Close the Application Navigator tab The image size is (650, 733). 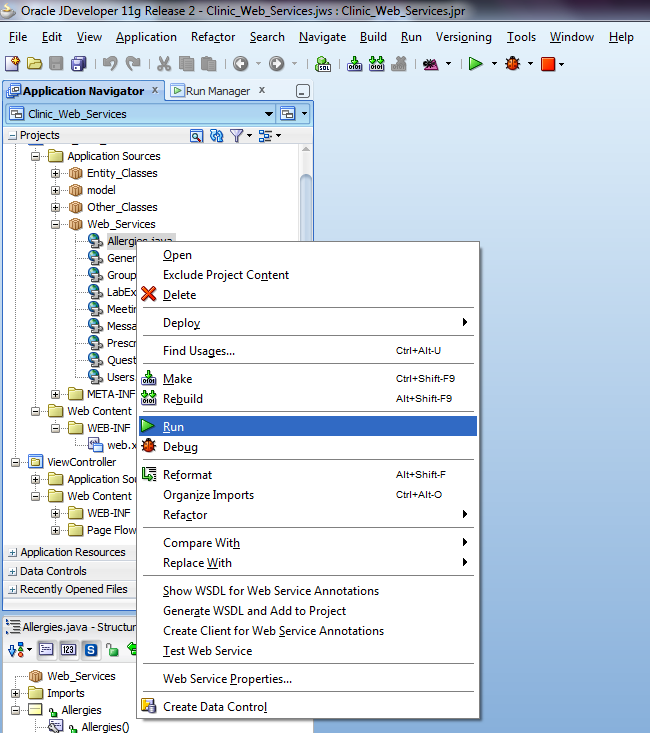(x=155, y=90)
